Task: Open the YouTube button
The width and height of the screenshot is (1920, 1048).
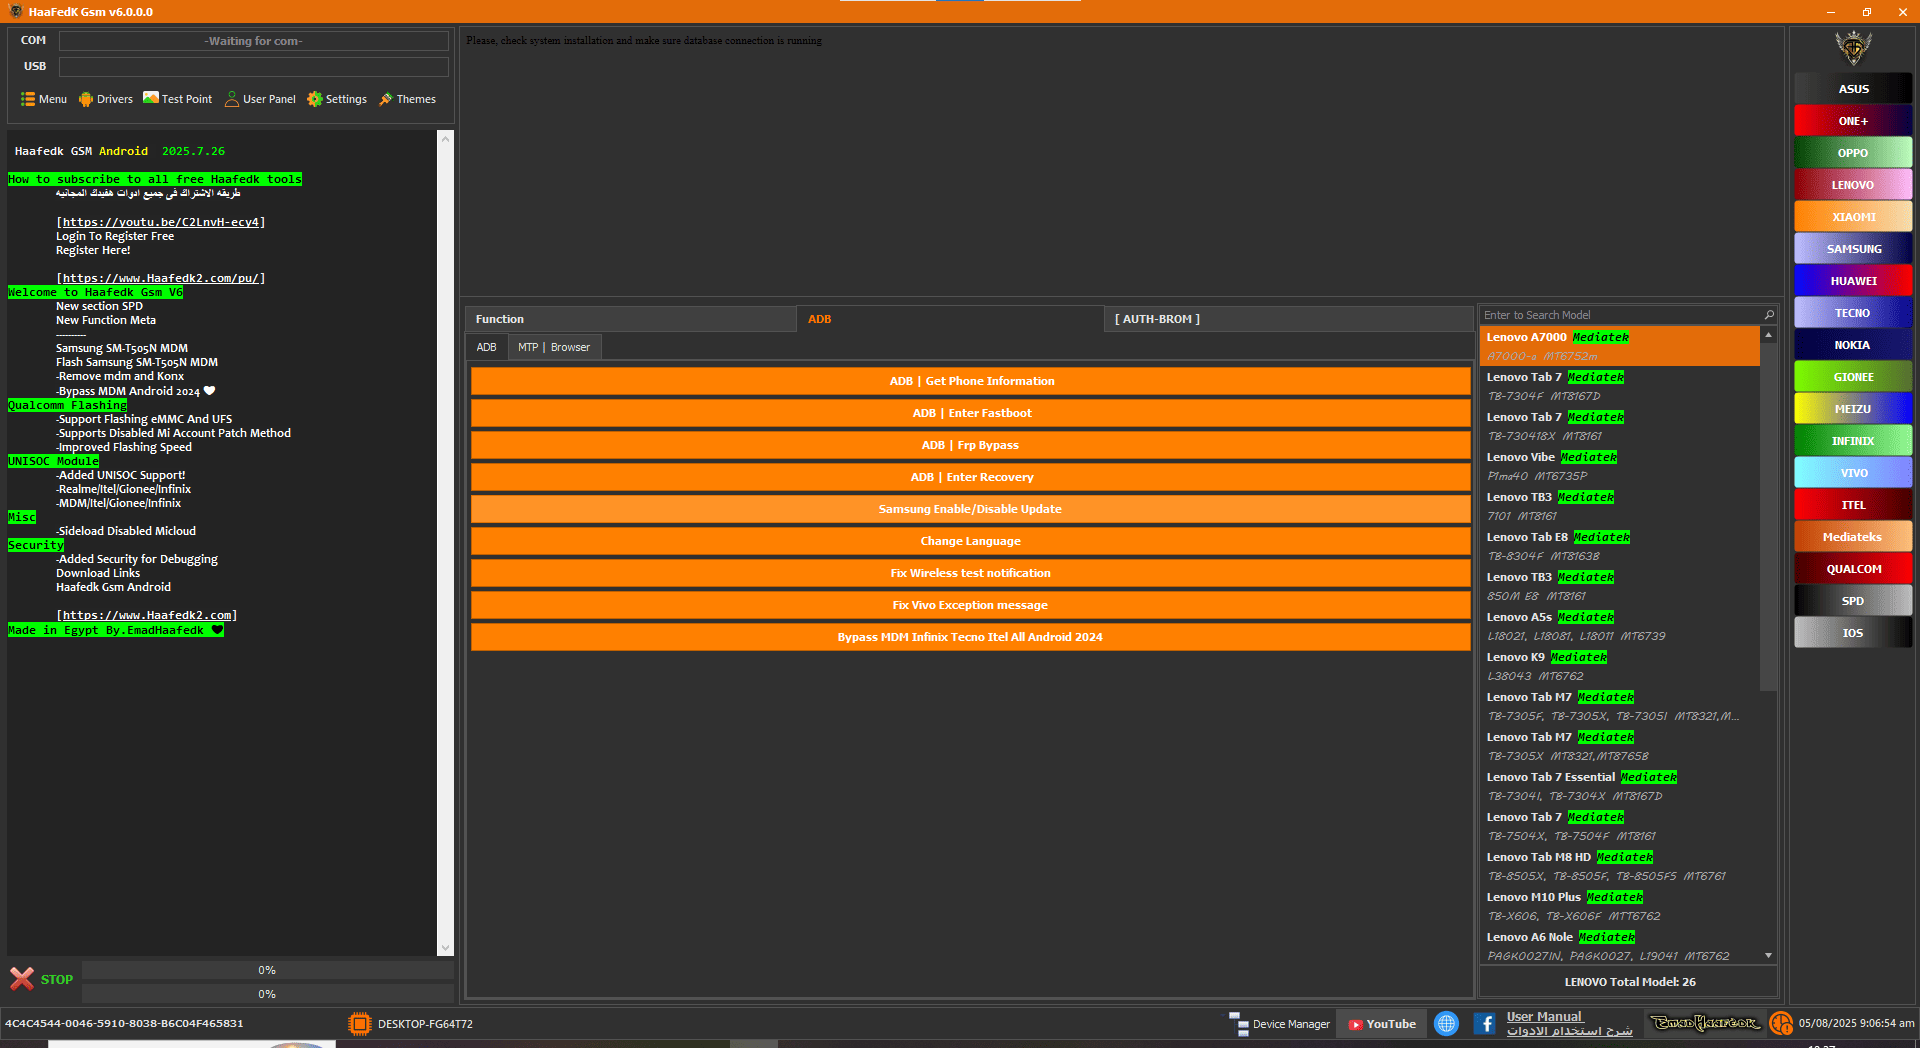Action: [x=1382, y=1024]
